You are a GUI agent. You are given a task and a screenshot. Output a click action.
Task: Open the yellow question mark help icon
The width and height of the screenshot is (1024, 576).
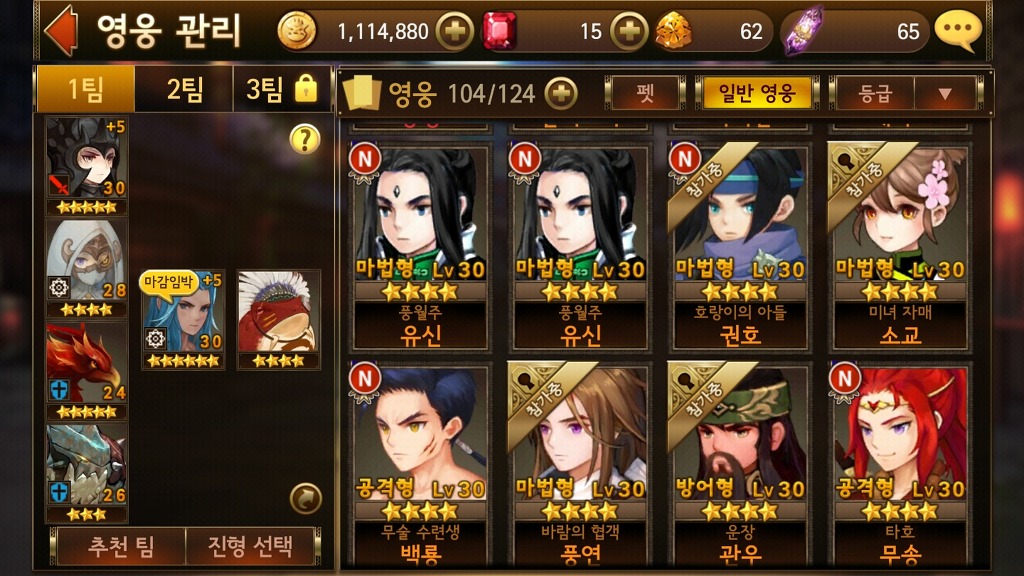point(305,139)
